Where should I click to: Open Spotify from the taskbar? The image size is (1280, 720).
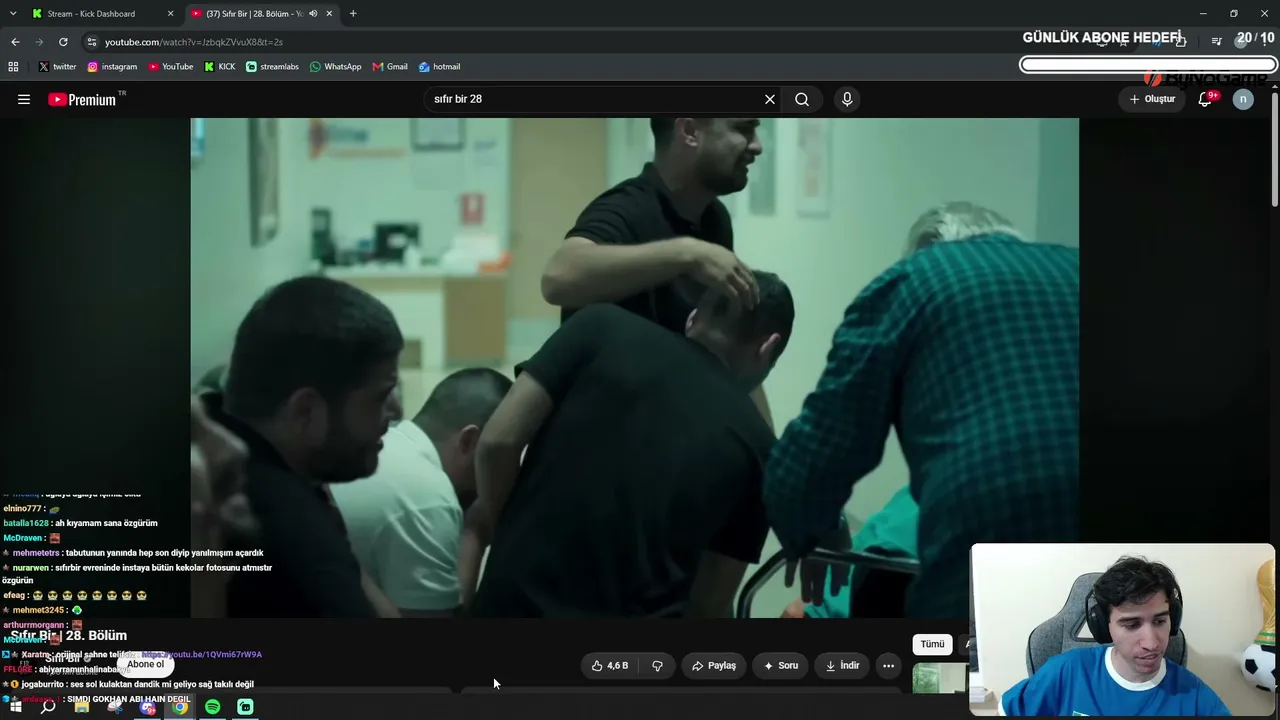click(x=212, y=707)
